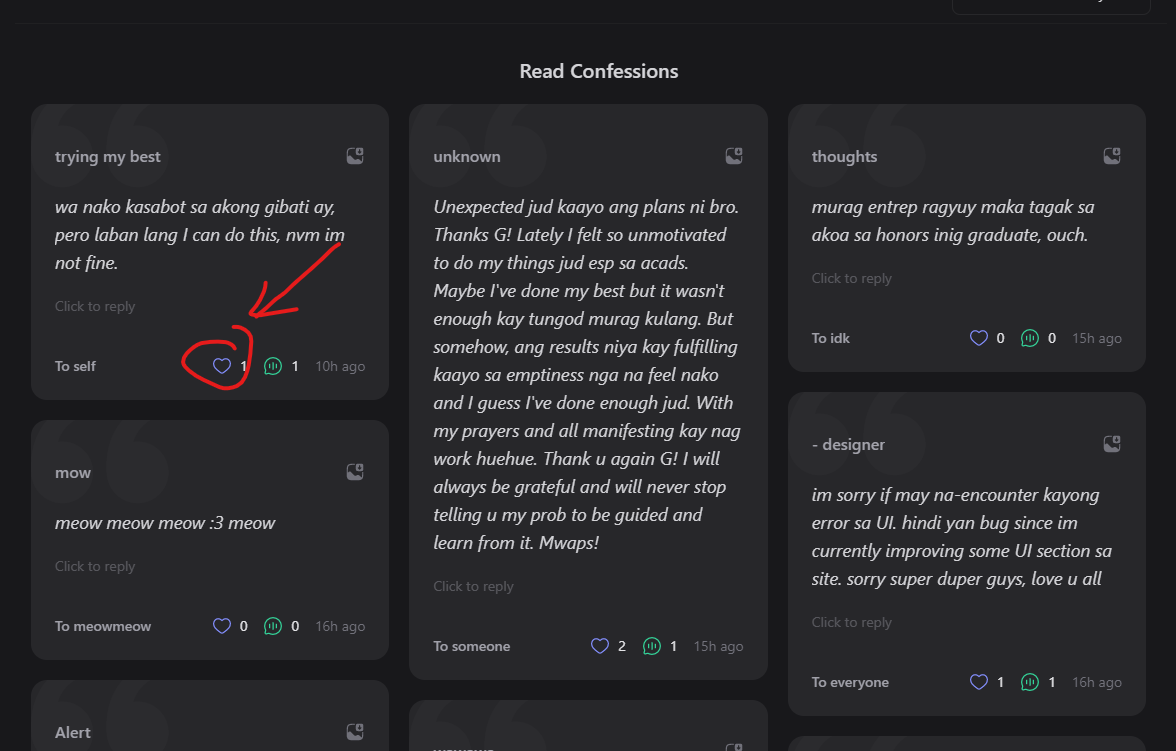Like the "thoughts" confession
Viewport: 1176px width, 751px height.
pyautogui.click(x=978, y=338)
